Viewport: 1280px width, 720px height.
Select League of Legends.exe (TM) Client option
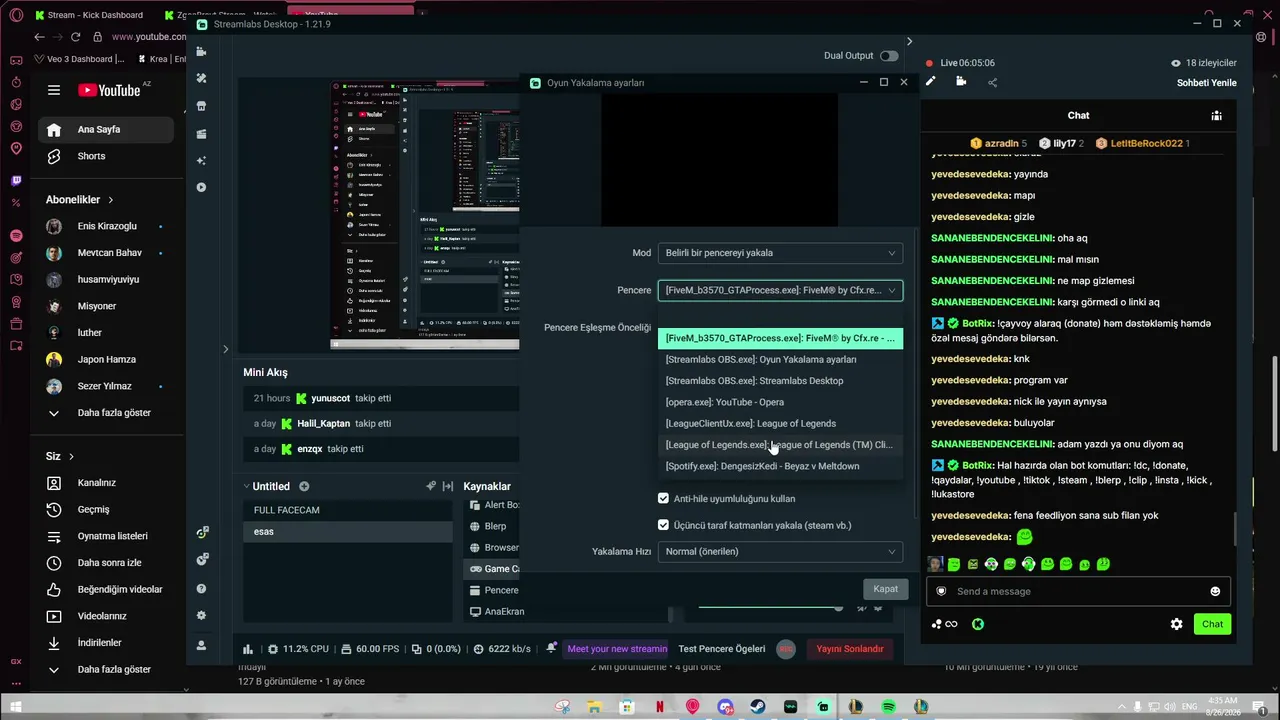tap(780, 445)
